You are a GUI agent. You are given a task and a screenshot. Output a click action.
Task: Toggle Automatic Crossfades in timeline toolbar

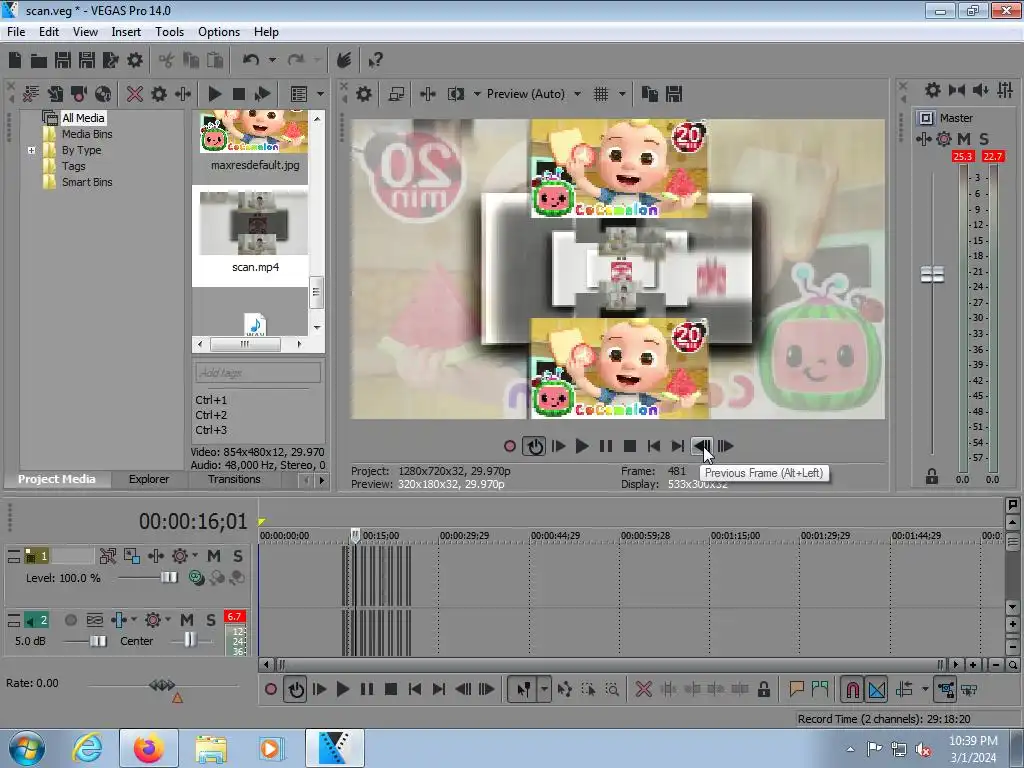coord(876,689)
